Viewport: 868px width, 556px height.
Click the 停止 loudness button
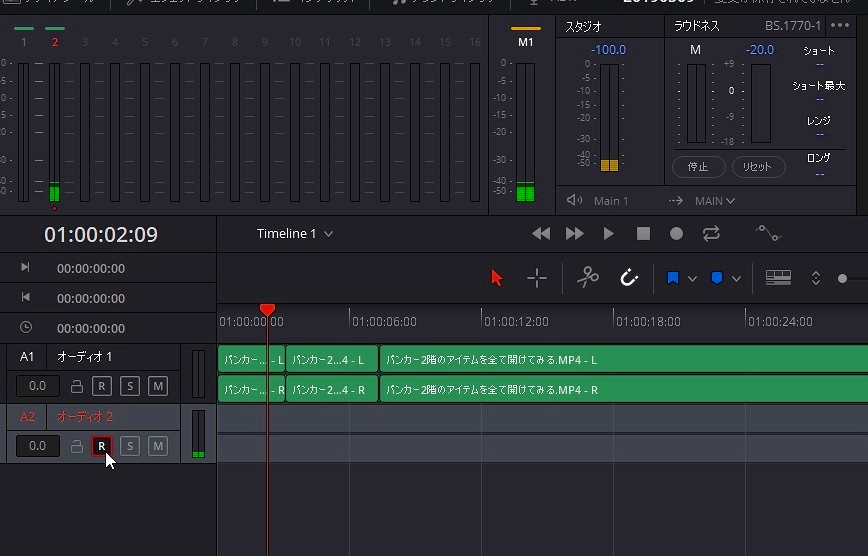point(698,167)
